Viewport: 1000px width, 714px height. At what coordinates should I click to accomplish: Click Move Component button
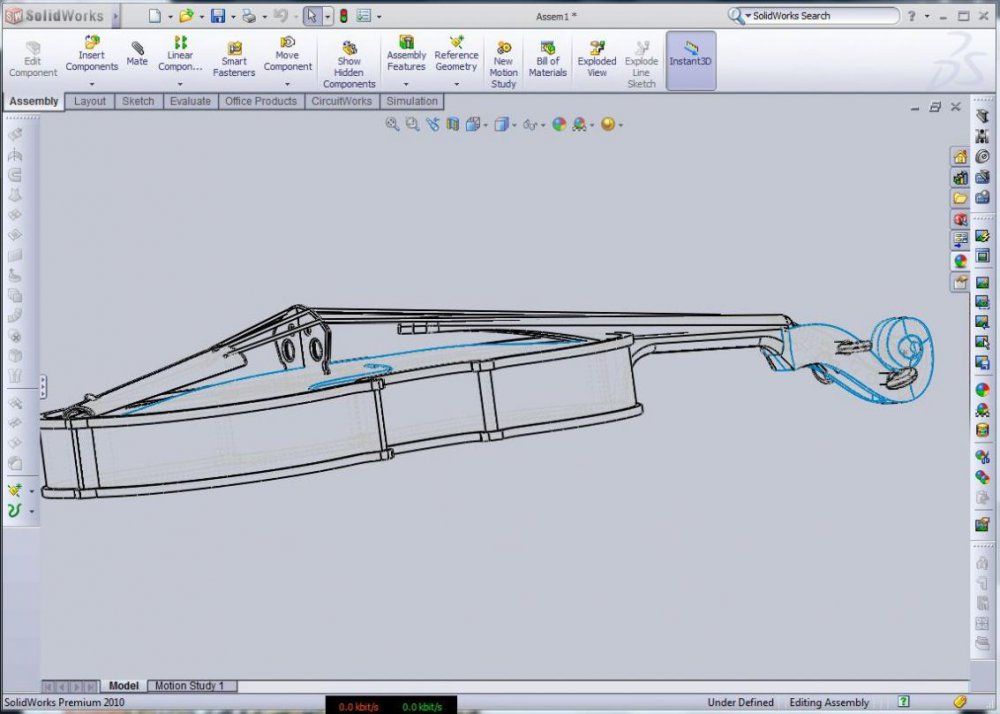[x=287, y=54]
